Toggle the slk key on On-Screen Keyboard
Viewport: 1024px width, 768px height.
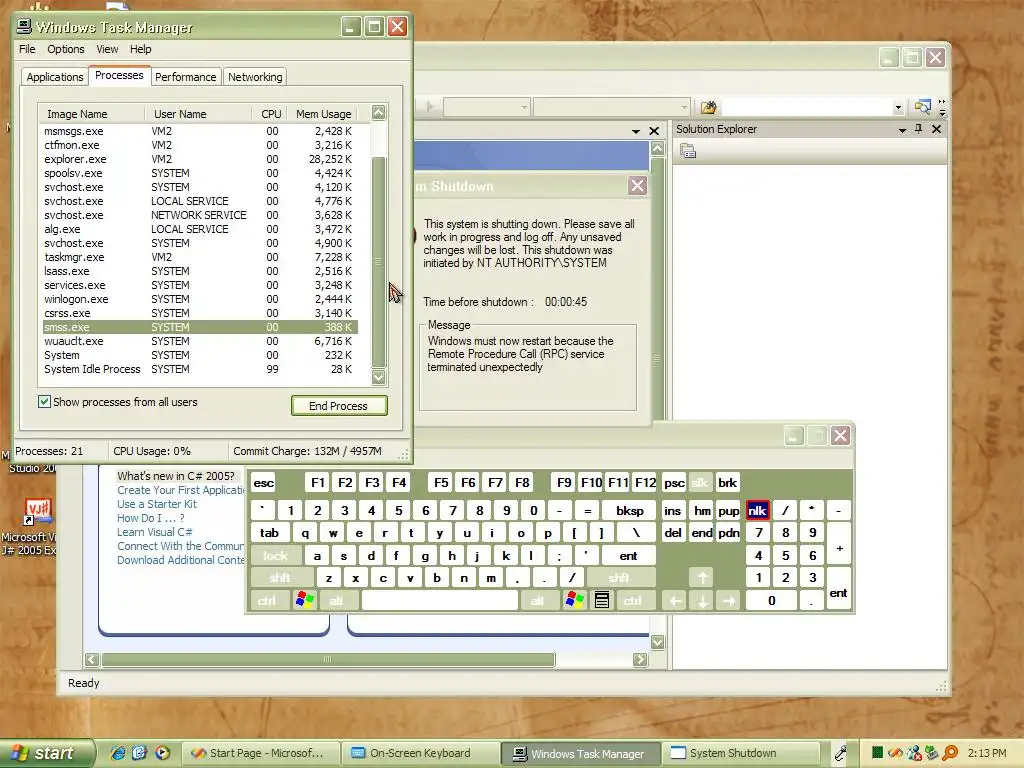pos(699,483)
